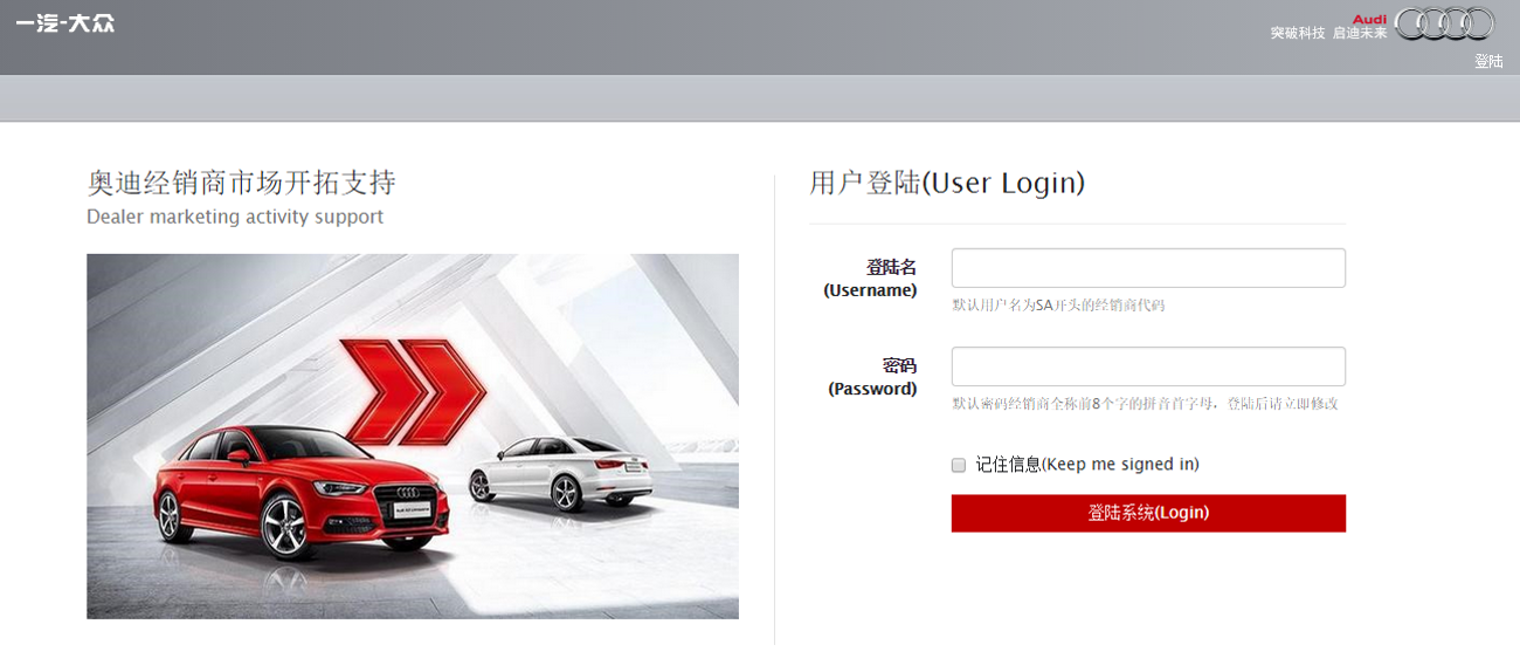Click the 登陆名 (Username) label
The image size is (1520, 671).
click(x=870, y=279)
